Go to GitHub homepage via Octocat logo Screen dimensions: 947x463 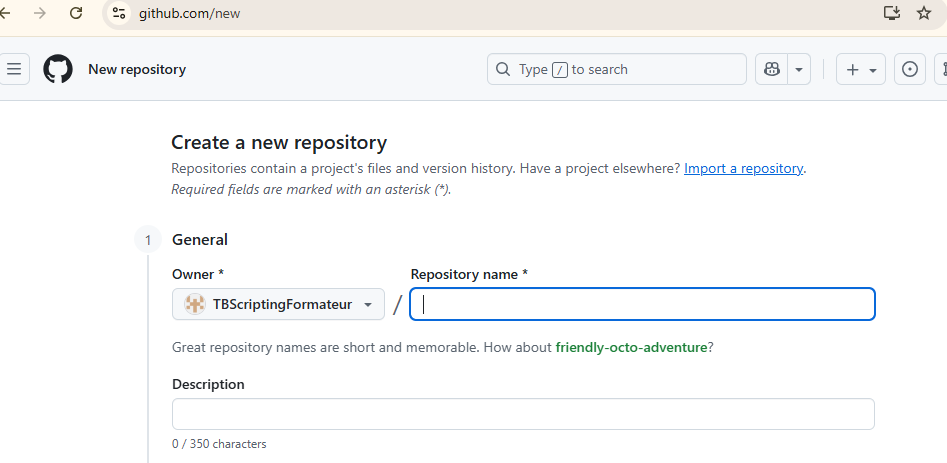point(58,69)
